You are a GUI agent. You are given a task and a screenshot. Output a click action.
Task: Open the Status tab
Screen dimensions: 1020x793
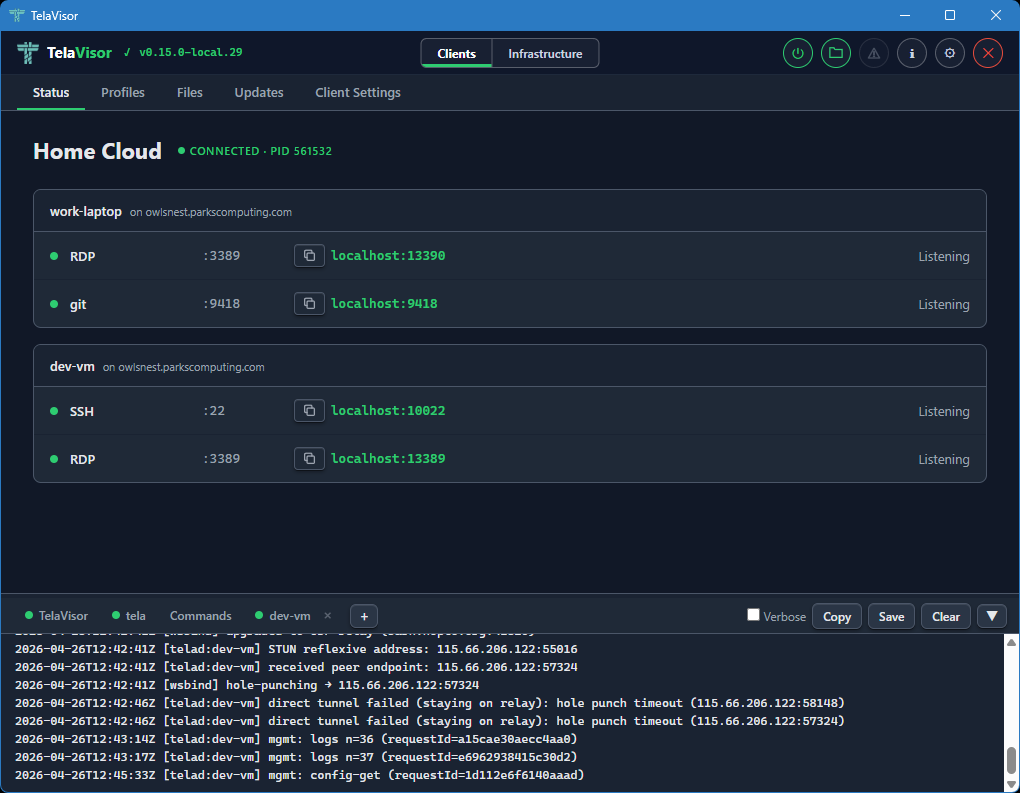[x=51, y=92]
